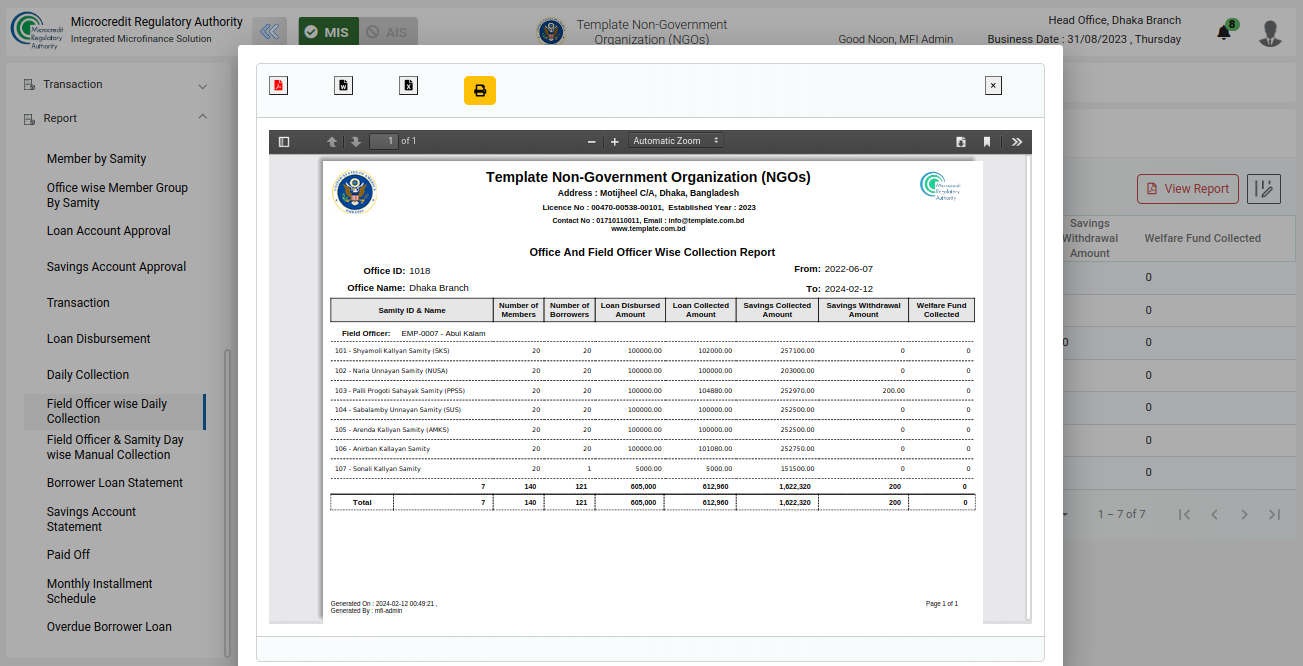Click the bookmark current view icon
This screenshot has height=666, width=1303.
[x=987, y=142]
